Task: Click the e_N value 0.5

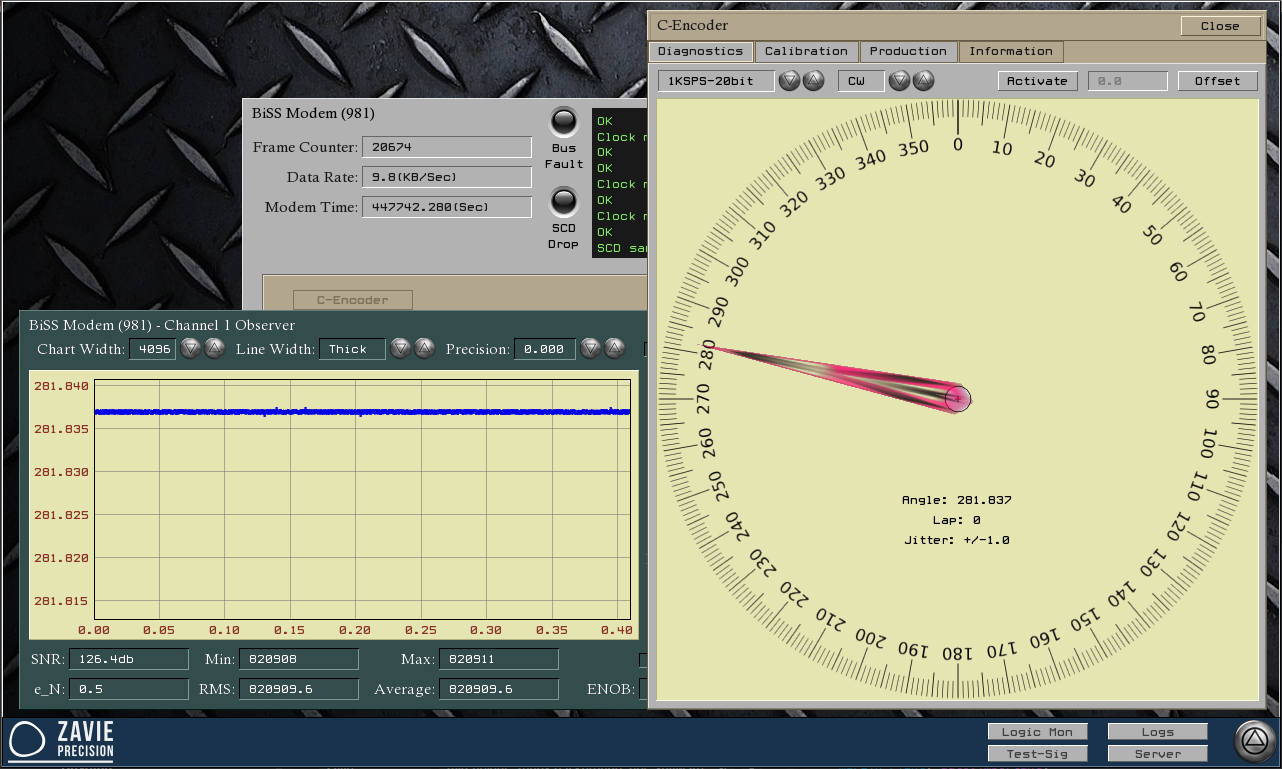Action: pyautogui.click(x=129, y=689)
